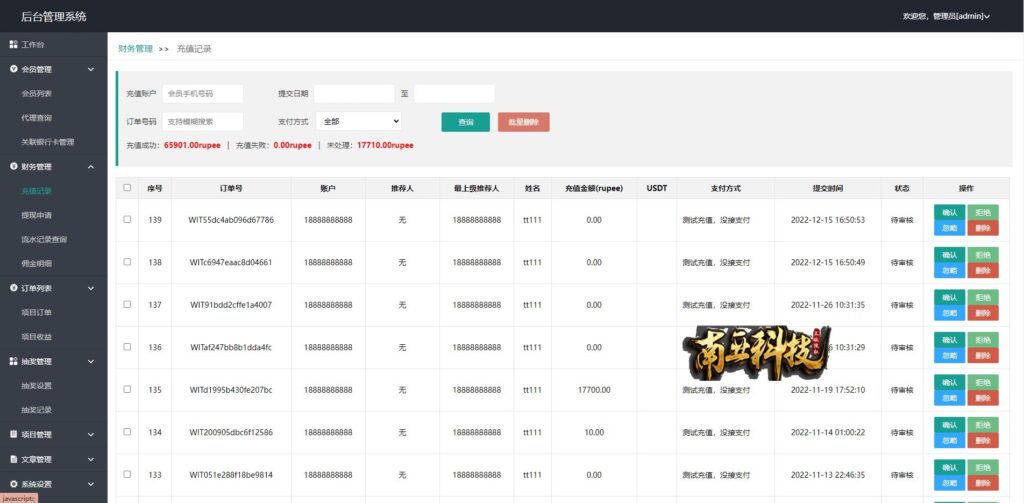Screen dimensions: 1024x503
Task: Click 确认 for order row 137
Action: (x=950, y=297)
